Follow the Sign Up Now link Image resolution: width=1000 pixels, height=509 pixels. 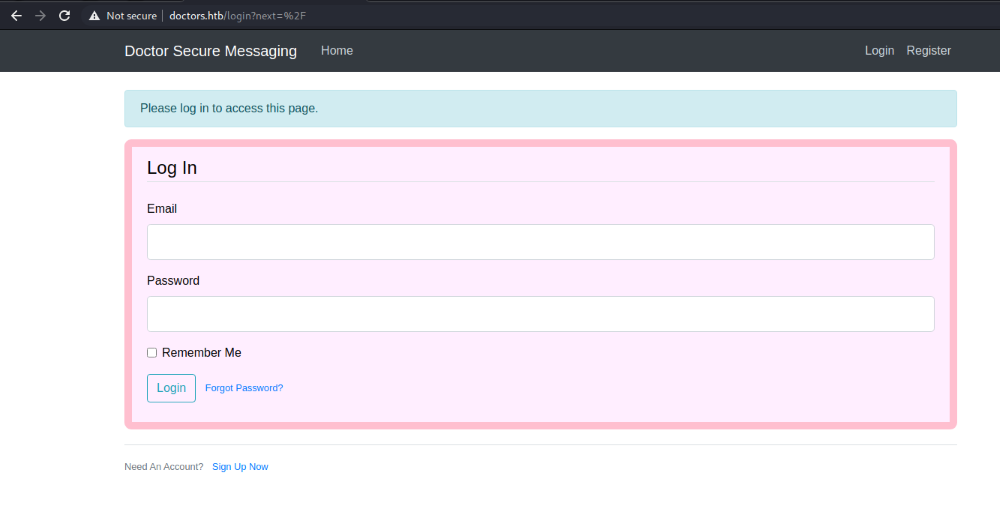click(x=240, y=467)
